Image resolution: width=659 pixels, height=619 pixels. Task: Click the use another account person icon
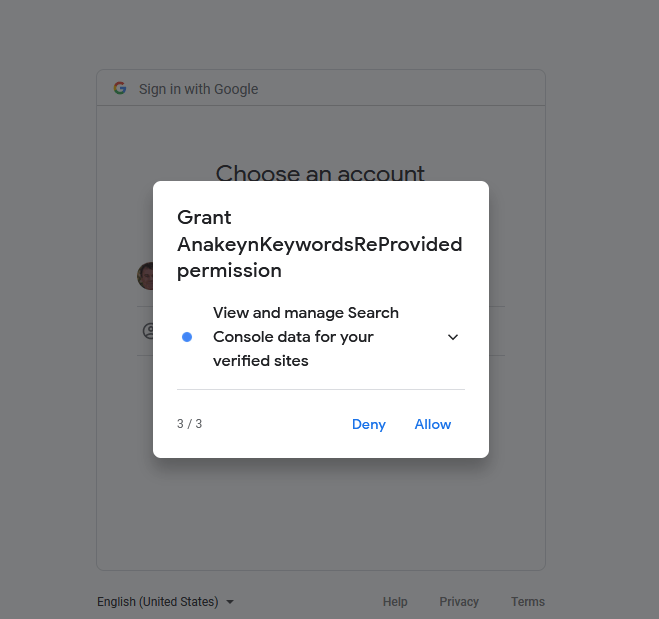[x=148, y=331]
